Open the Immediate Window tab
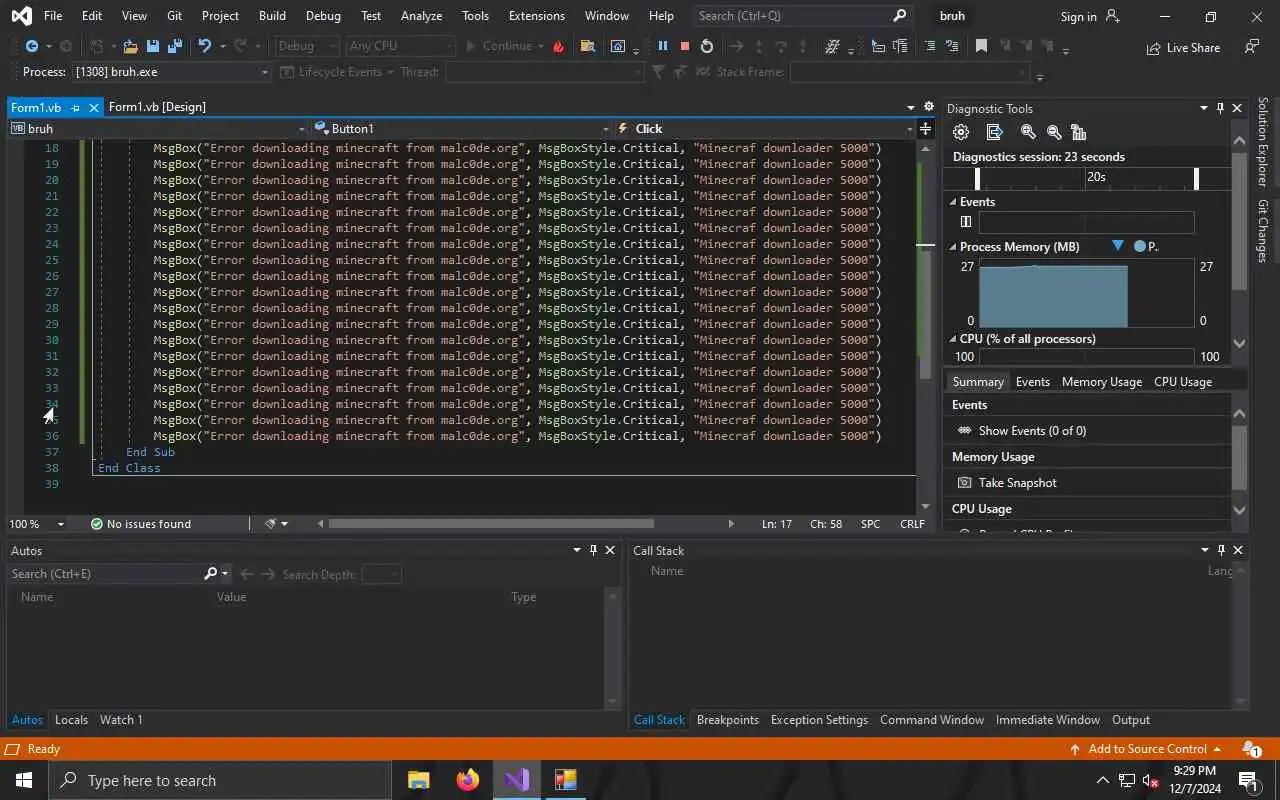 [x=1048, y=720]
